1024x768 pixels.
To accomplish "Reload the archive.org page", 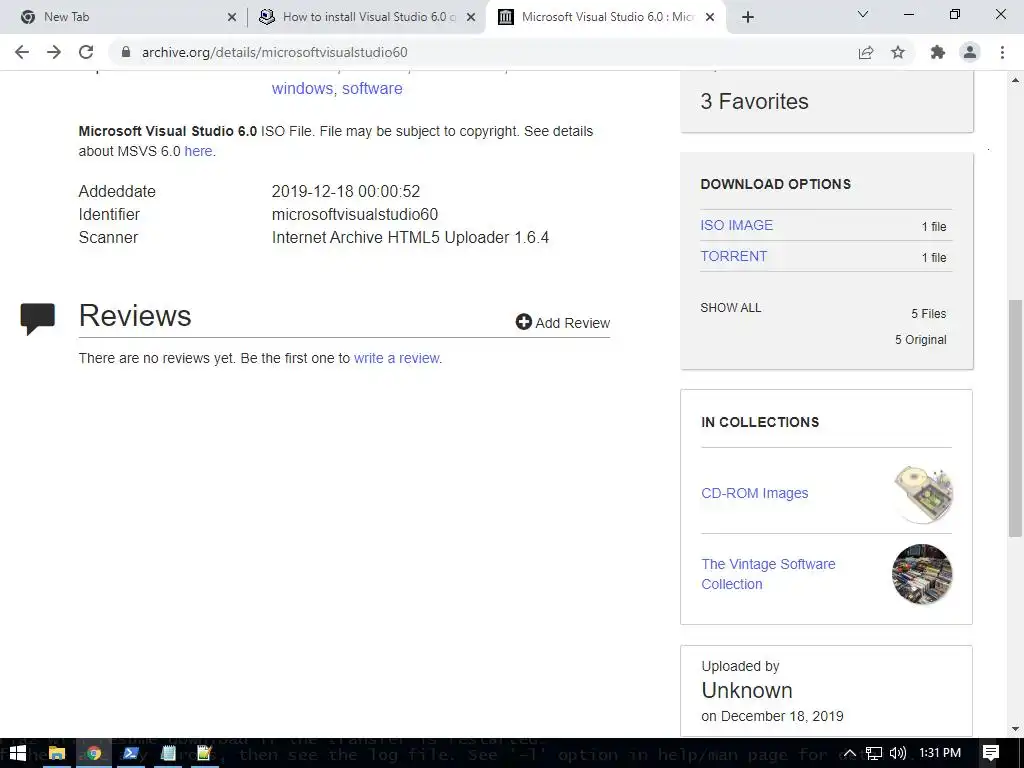I will pos(86,52).
